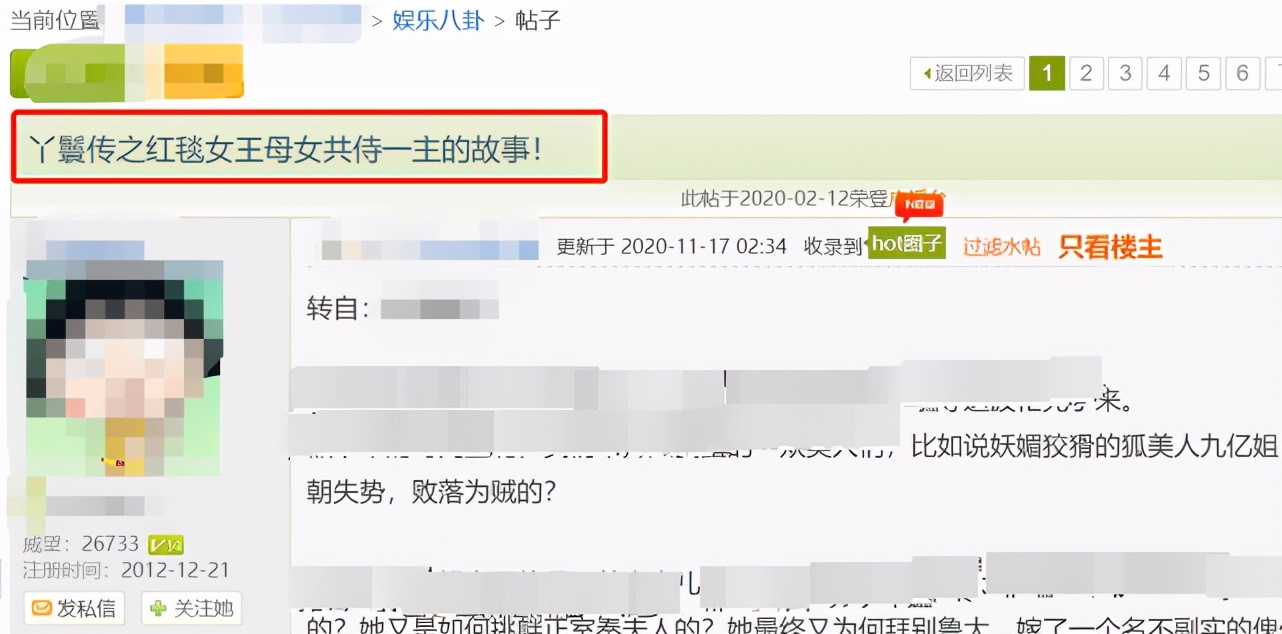The image size is (1282, 634).
Task: Click the orange button beside green button
Action: [203, 71]
